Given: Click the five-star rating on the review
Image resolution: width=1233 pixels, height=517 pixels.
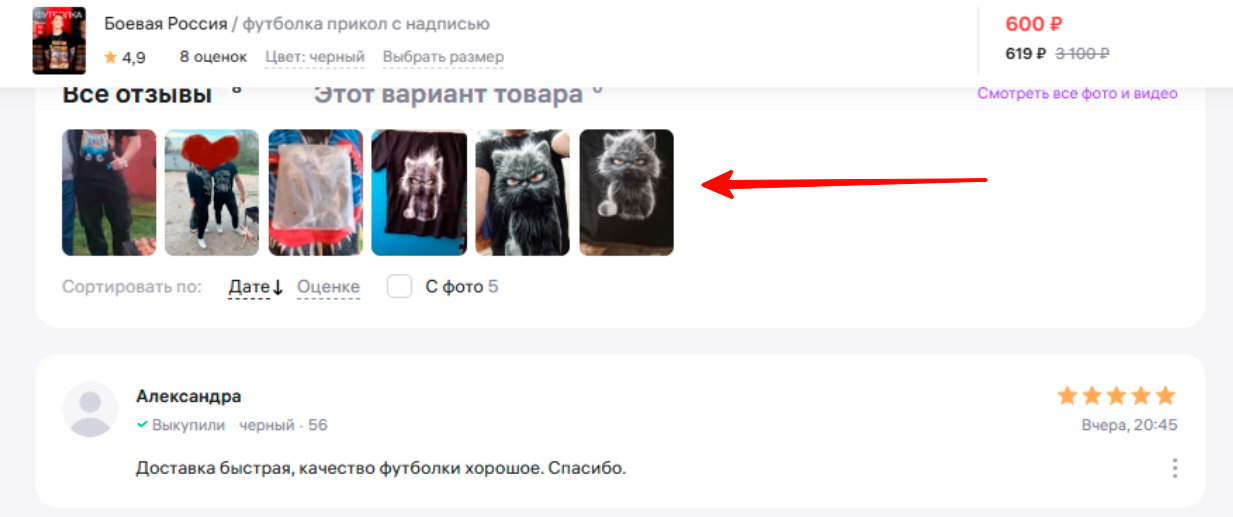Looking at the screenshot, I should [1117, 396].
